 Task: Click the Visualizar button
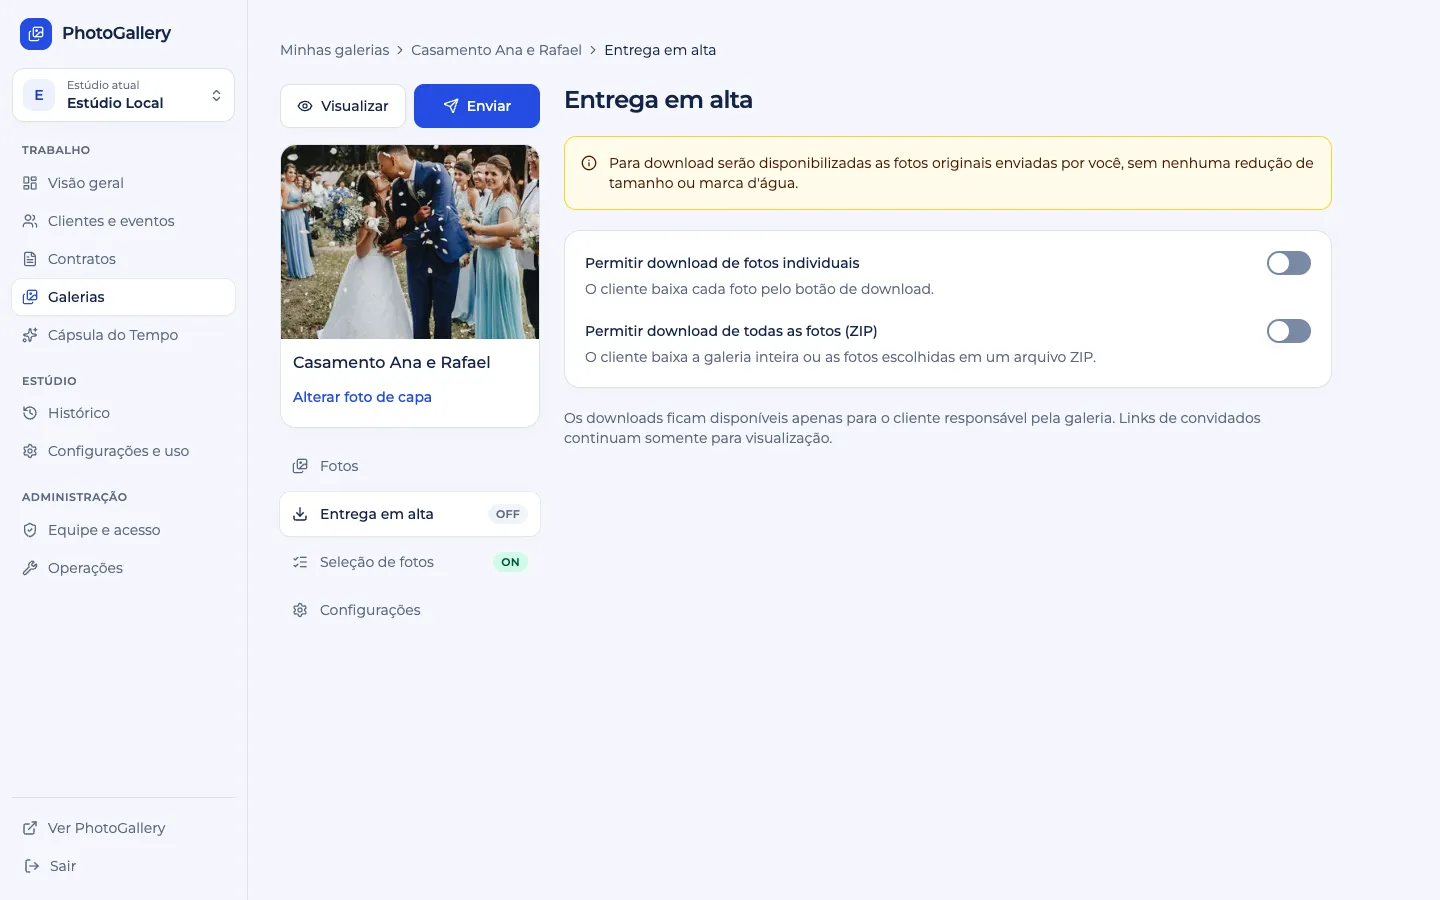pos(343,106)
